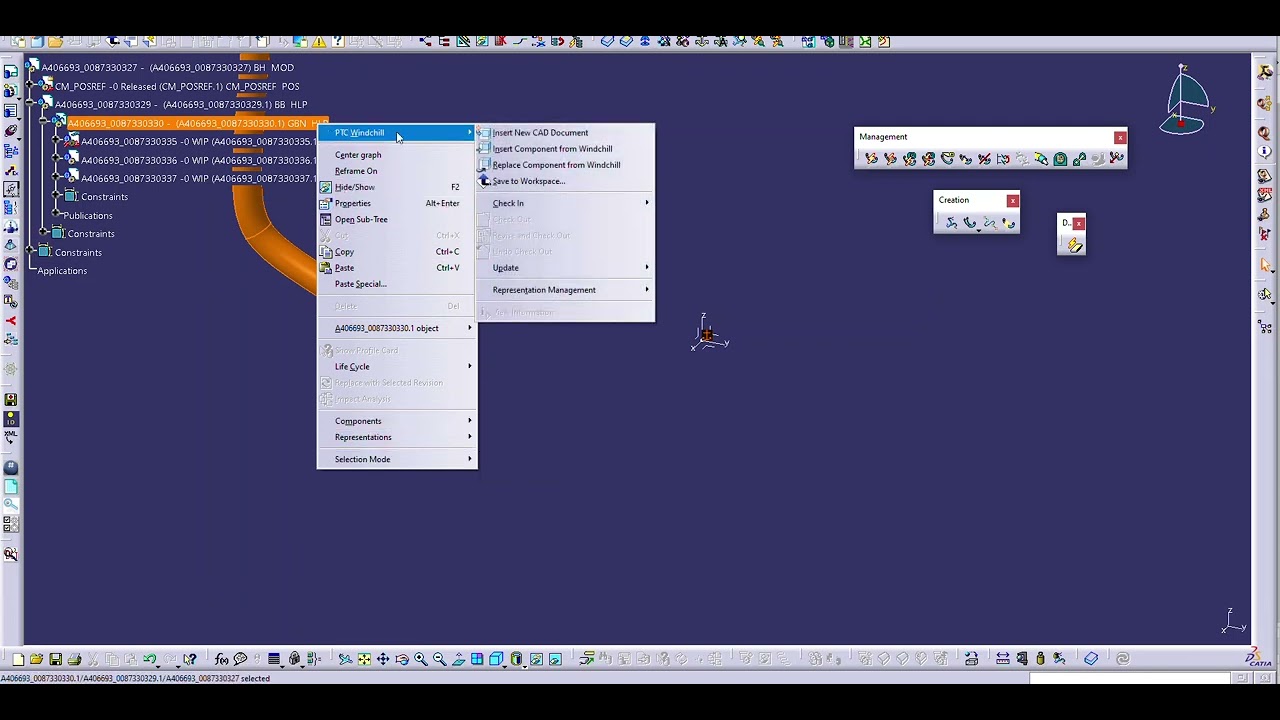This screenshot has width=1280, height=720.
Task: Click the blue catalog book icon
Action: point(1091,659)
